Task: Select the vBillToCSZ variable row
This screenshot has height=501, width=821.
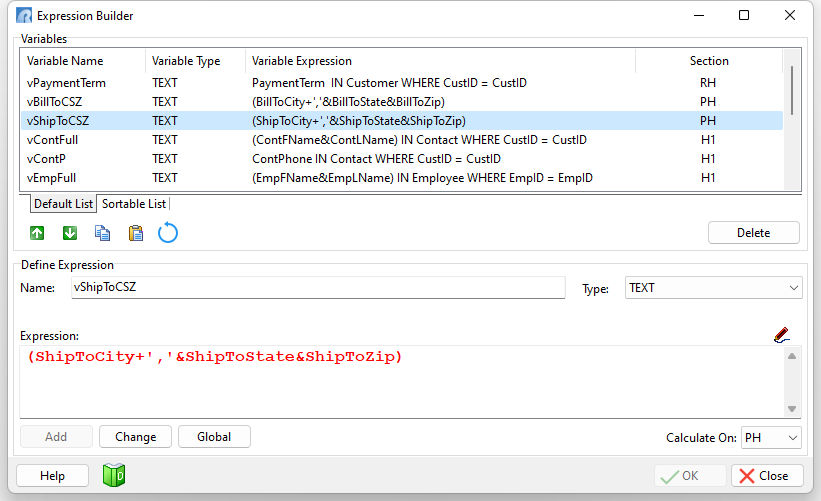Action: coord(402,102)
